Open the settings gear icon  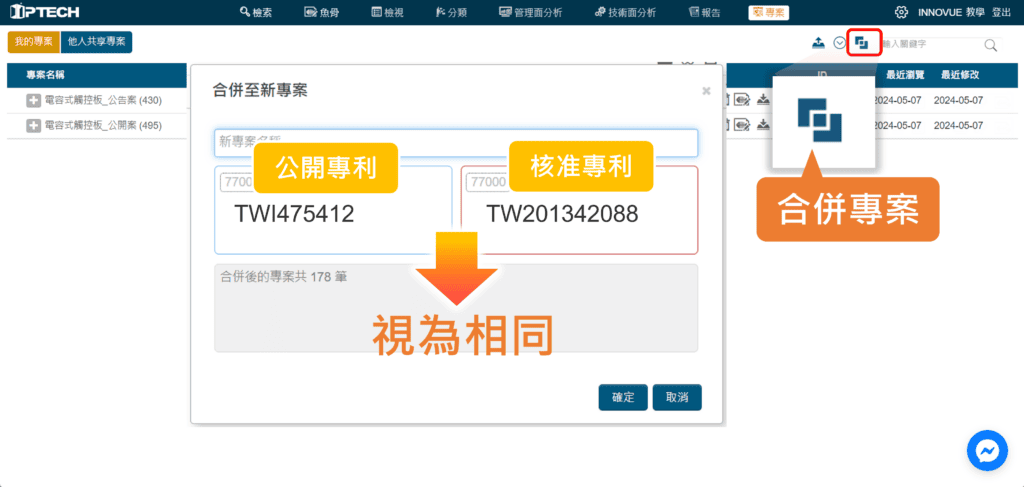[x=901, y=12]
